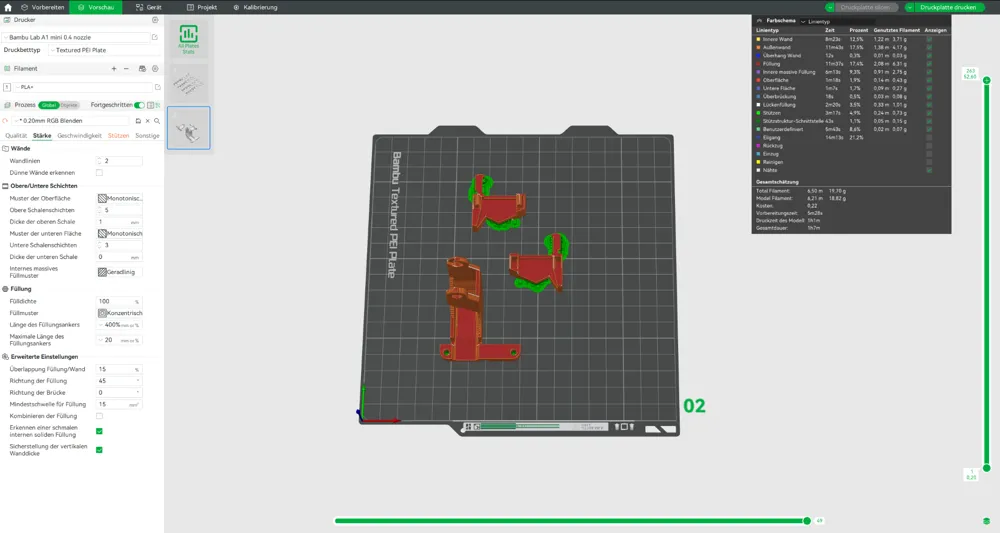Image resolution: width=1000 pixels, height=533 pixels.
Task: Select second plate thumbnail in plate list
Action: pyautogui.click(x=189, y=128)
